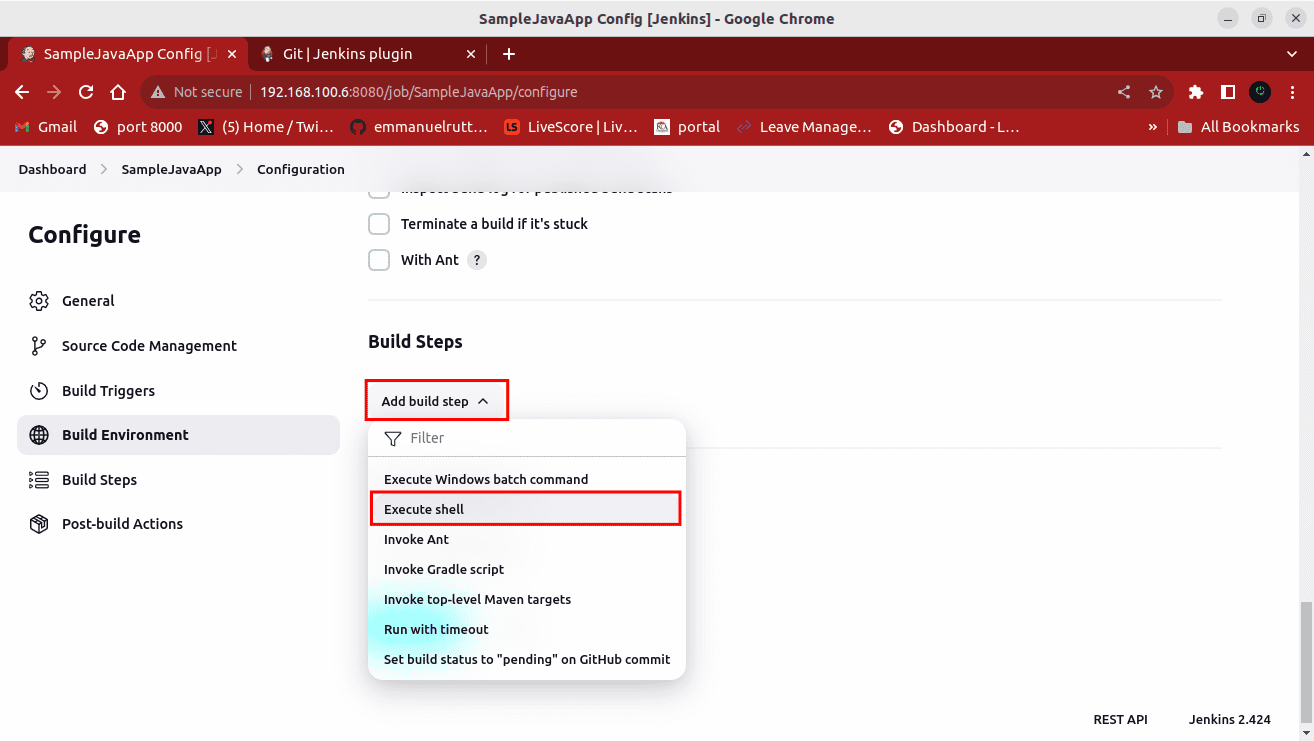1314x741 pixels.
Task: Click the Build Triggers clock icon
Action: 39,391
